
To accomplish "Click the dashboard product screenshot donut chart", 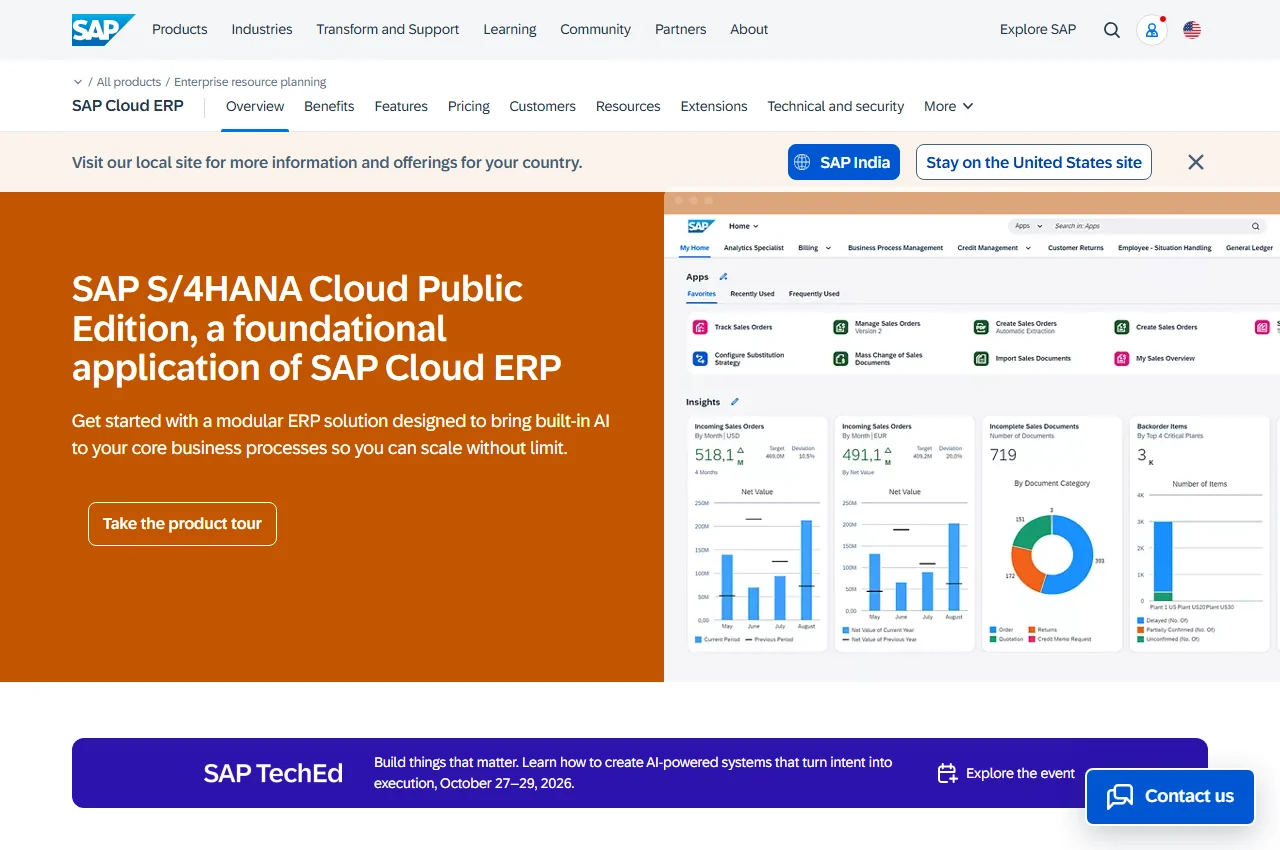I will [x=1052, y=554].
